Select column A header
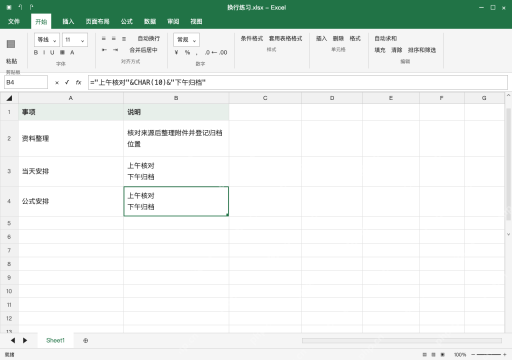This screenshot has width=512, height=360. 71,98
